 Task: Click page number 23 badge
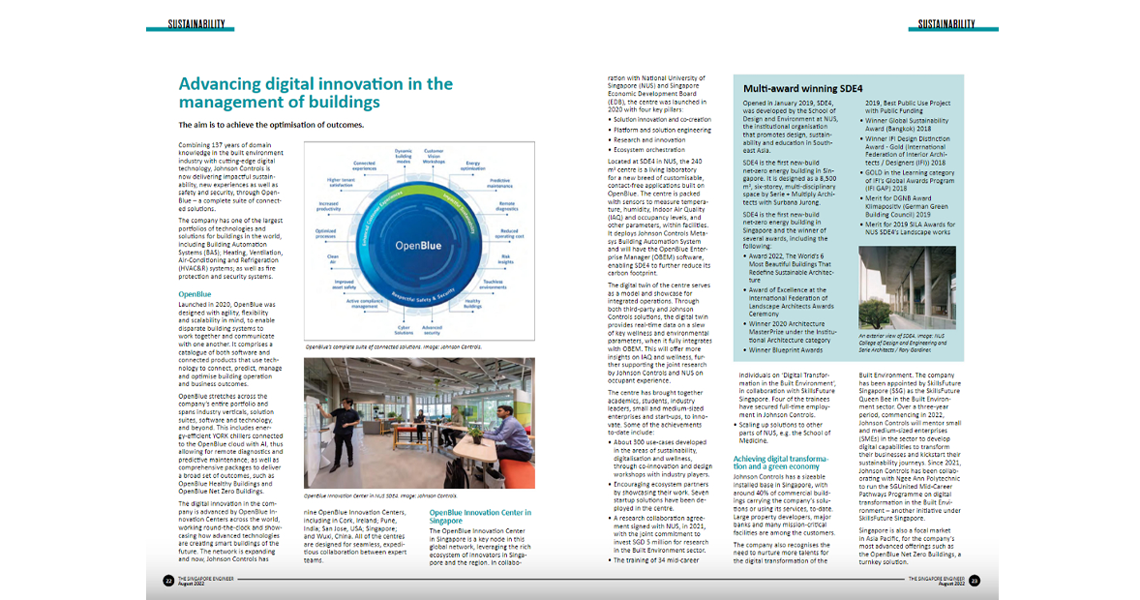974,580
